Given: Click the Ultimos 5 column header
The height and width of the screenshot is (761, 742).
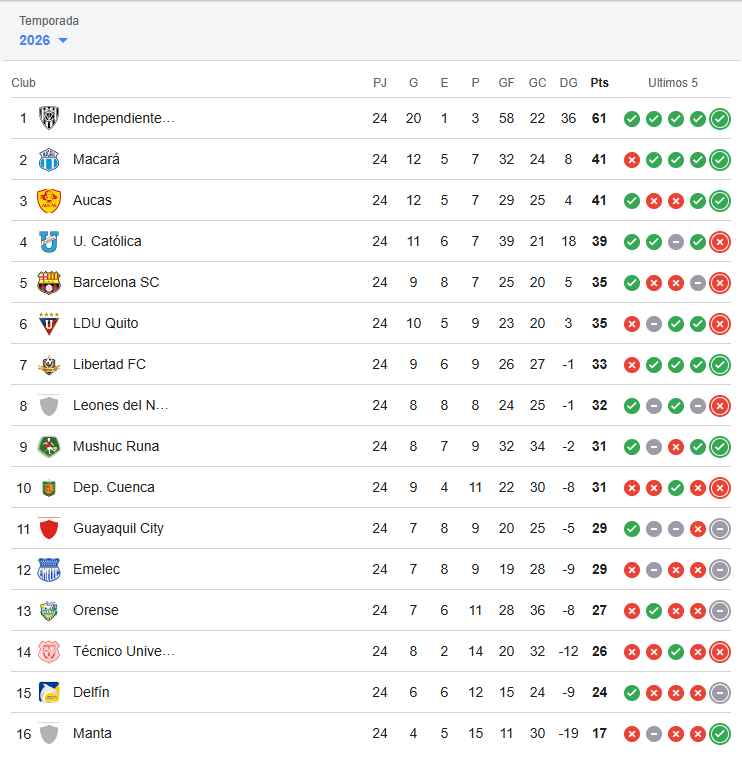Looking at the screenshot, I should (673, 83).
